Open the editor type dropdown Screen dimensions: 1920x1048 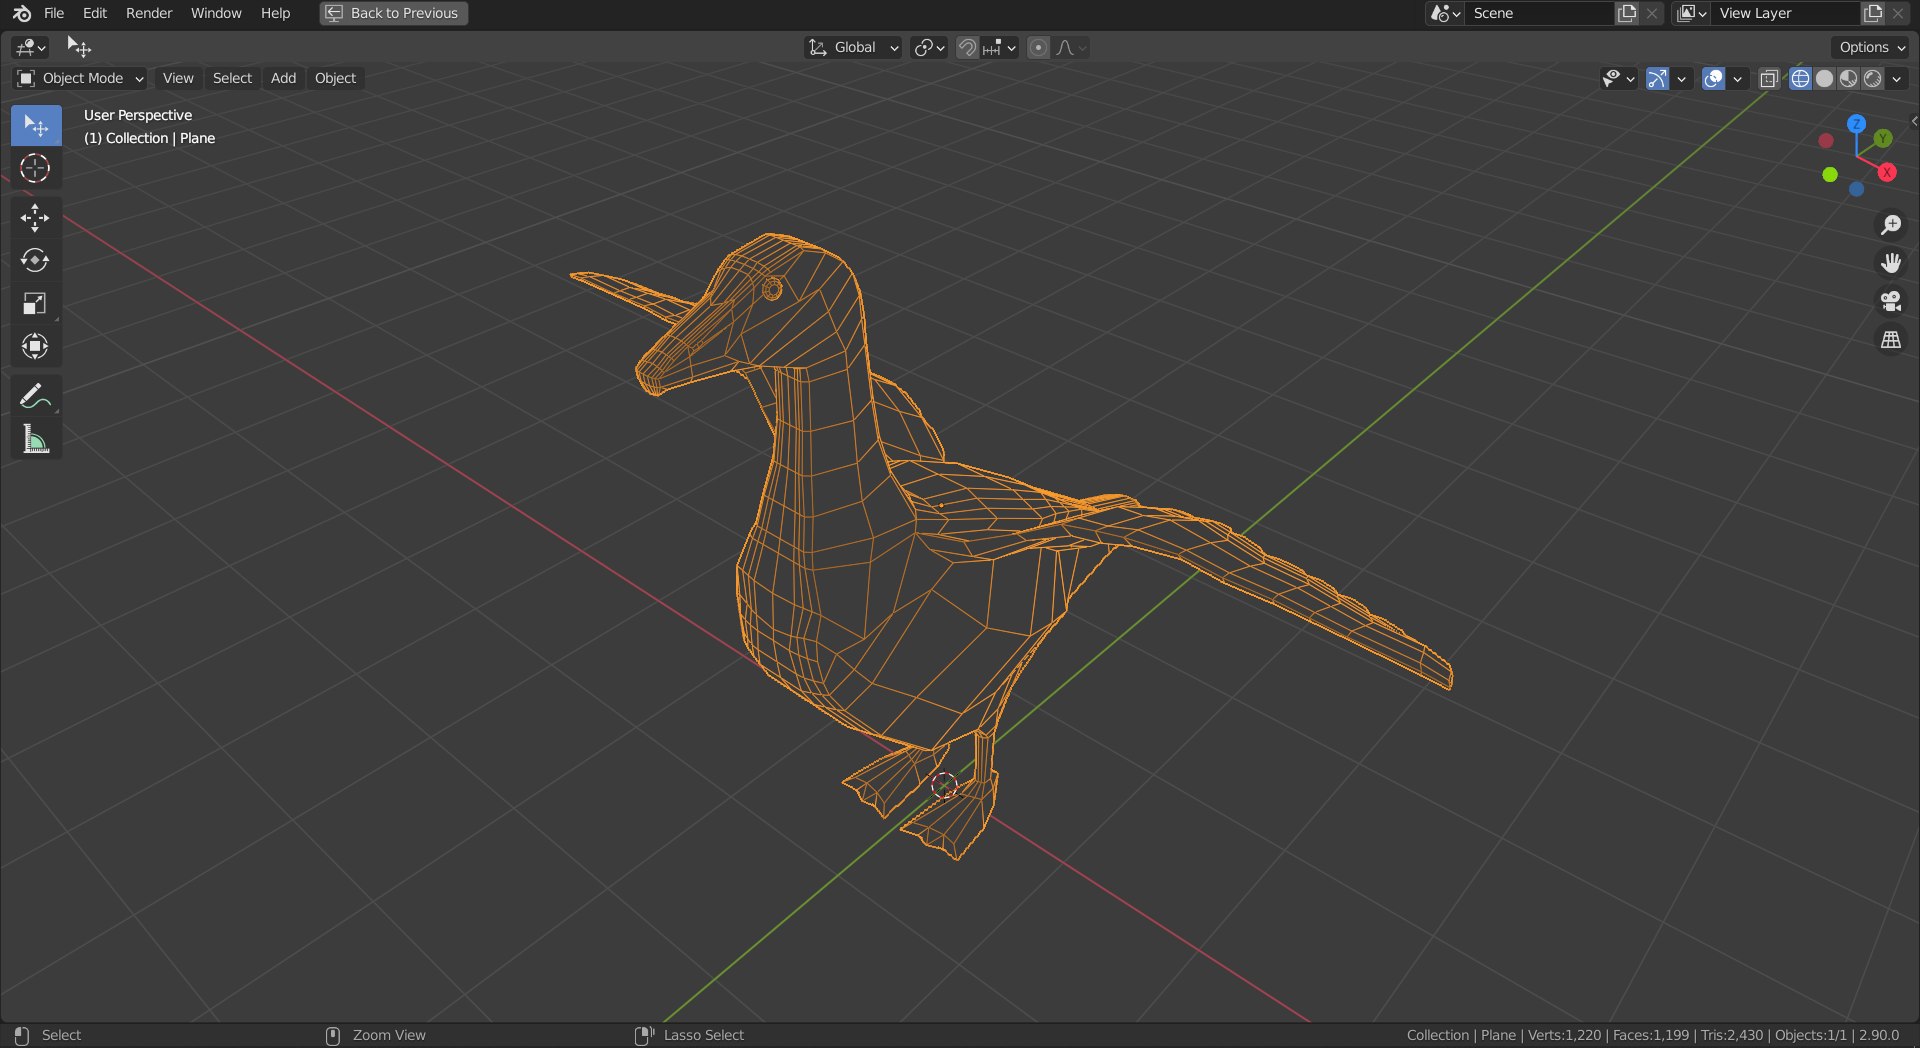tap(31, 47)
